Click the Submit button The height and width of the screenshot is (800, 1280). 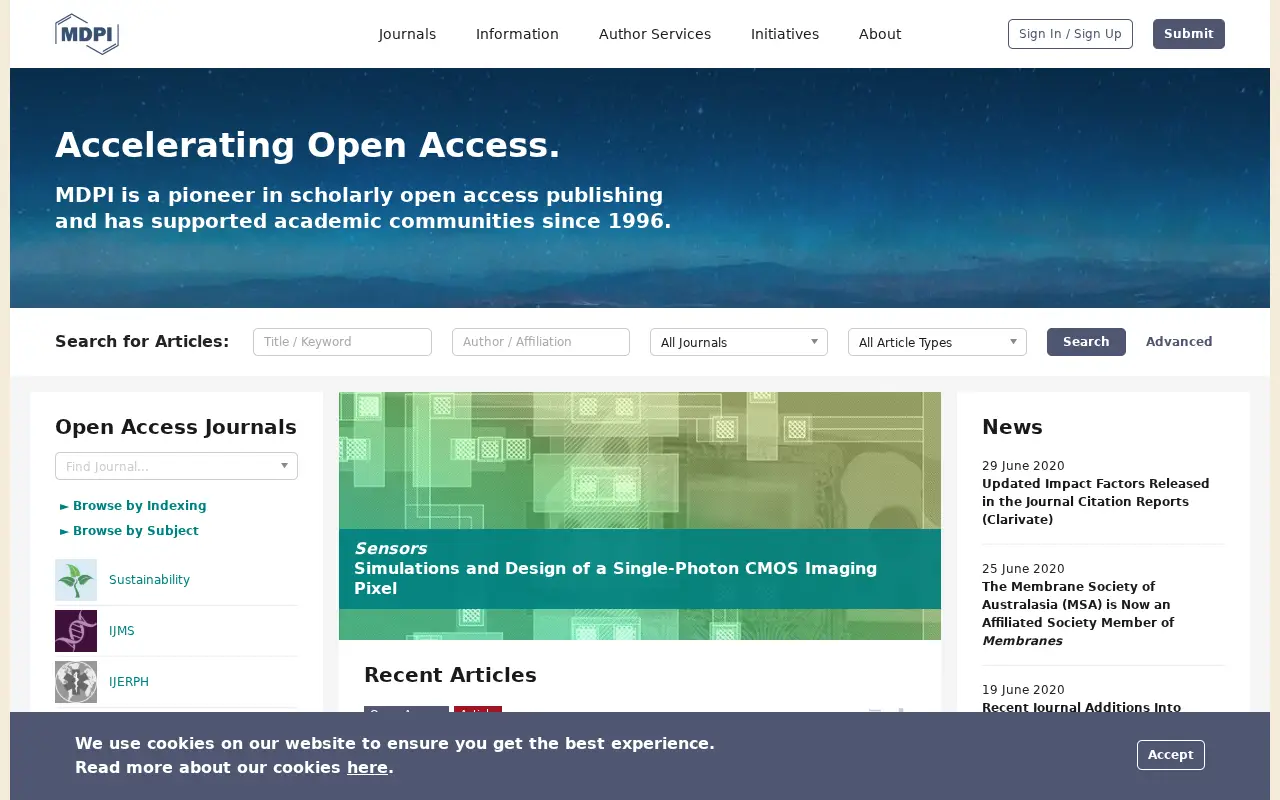click(1189, 34)
